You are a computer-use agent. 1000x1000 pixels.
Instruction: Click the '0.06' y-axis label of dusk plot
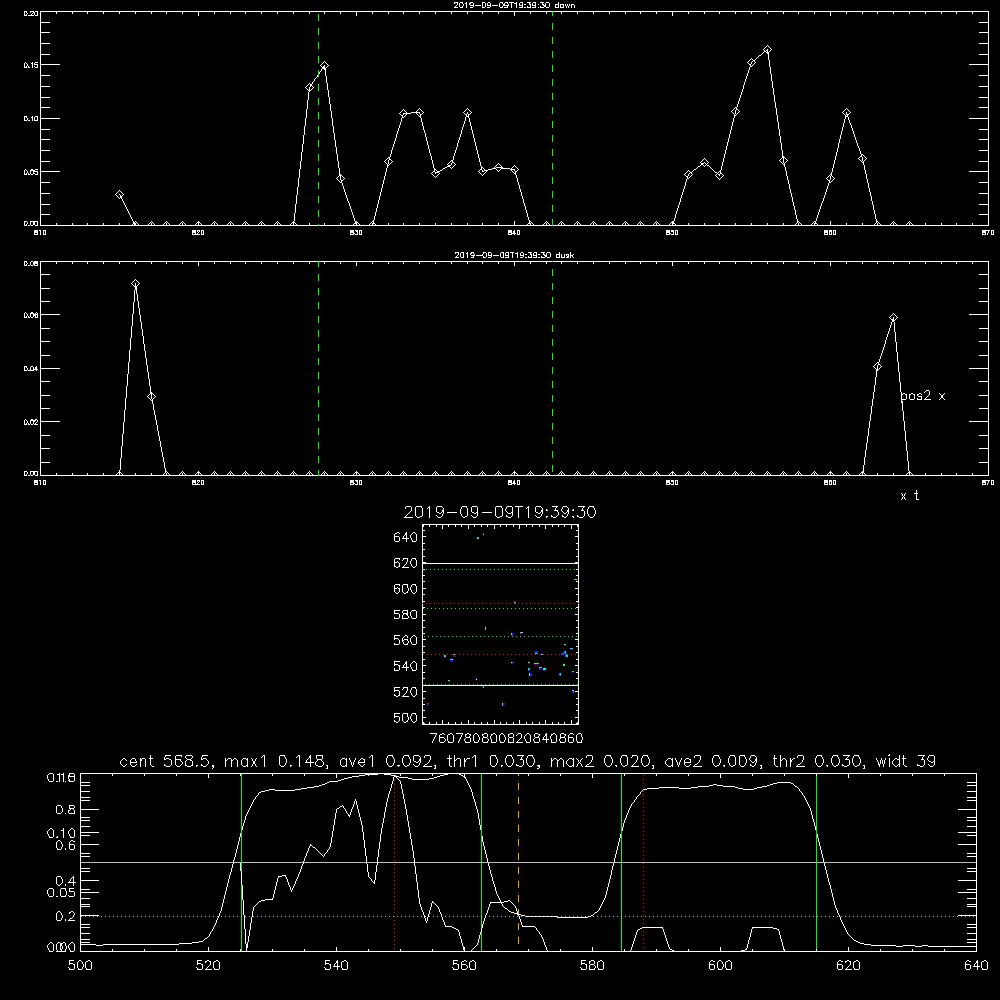pyautogui.click(x=31, y=315)
